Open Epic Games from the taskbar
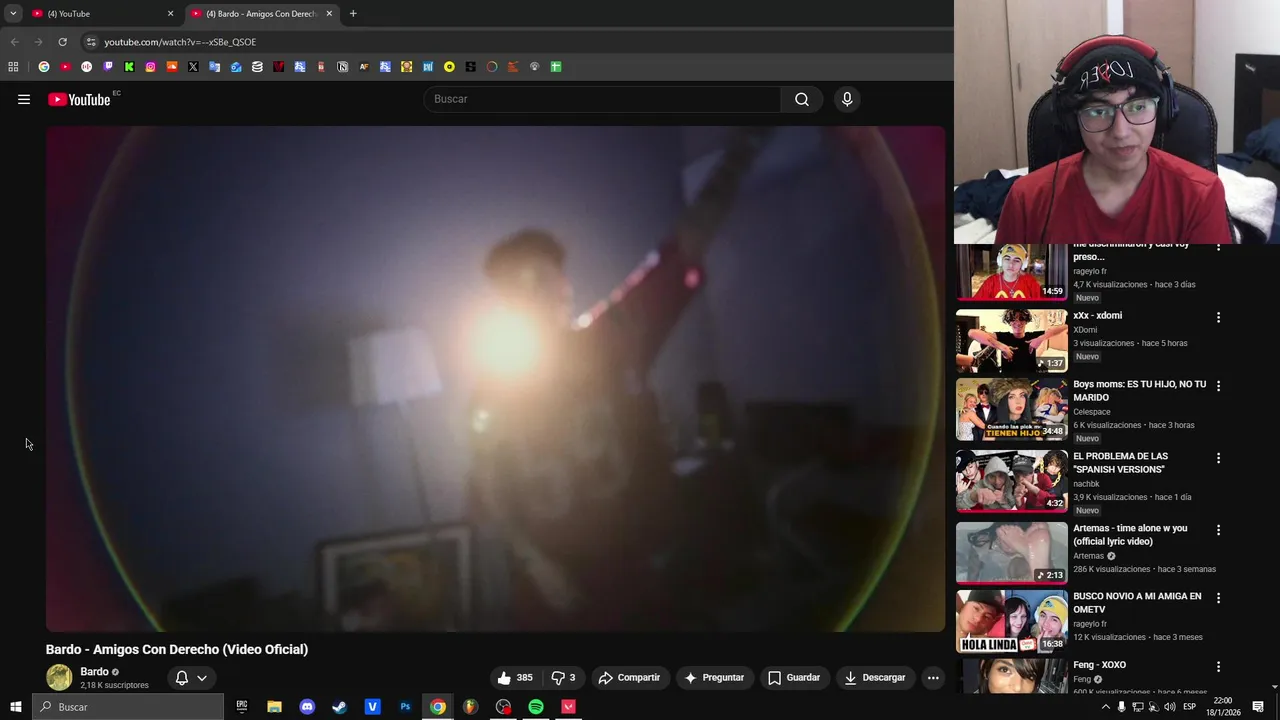Screen dimensions: 1280x720 [242, 707]
